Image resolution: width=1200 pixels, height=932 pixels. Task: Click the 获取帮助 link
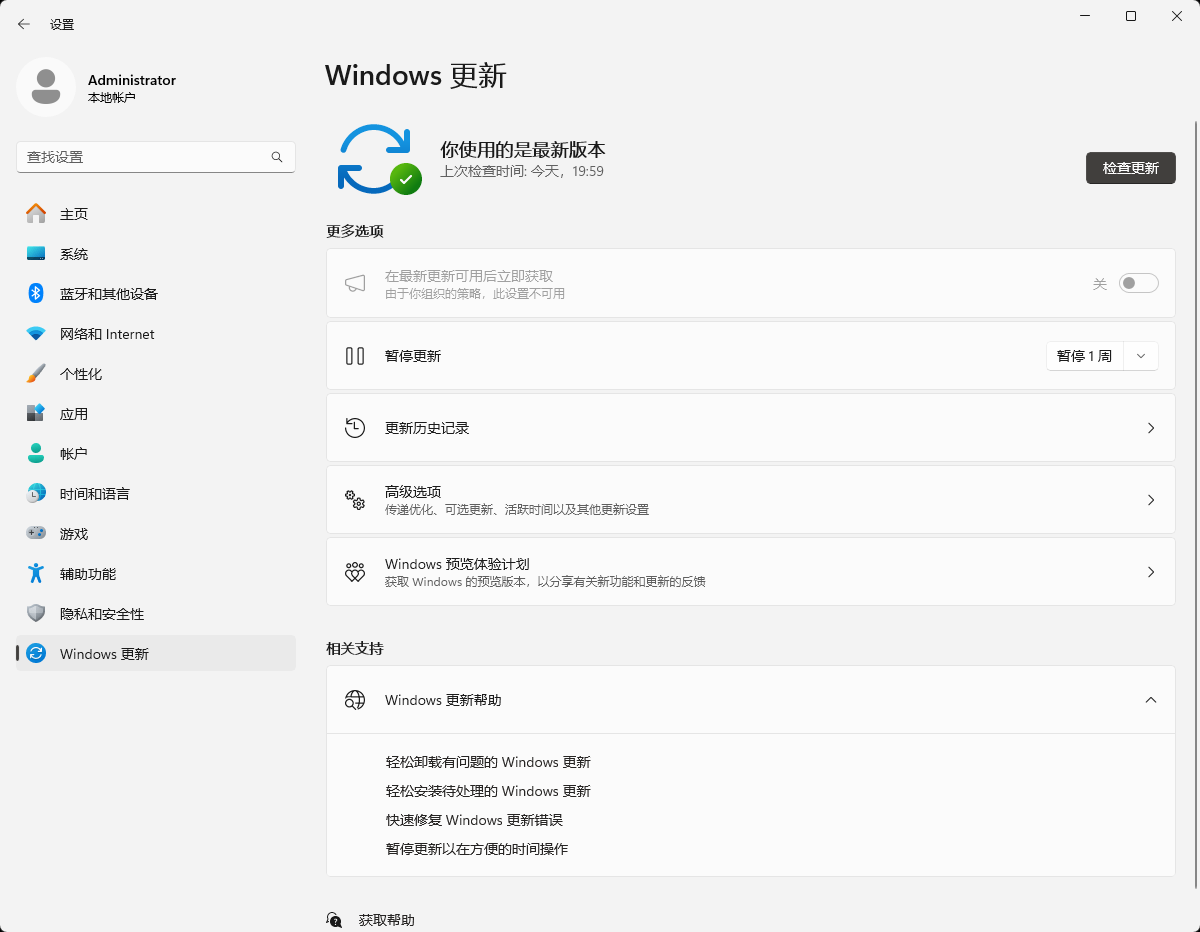(386, 920)
